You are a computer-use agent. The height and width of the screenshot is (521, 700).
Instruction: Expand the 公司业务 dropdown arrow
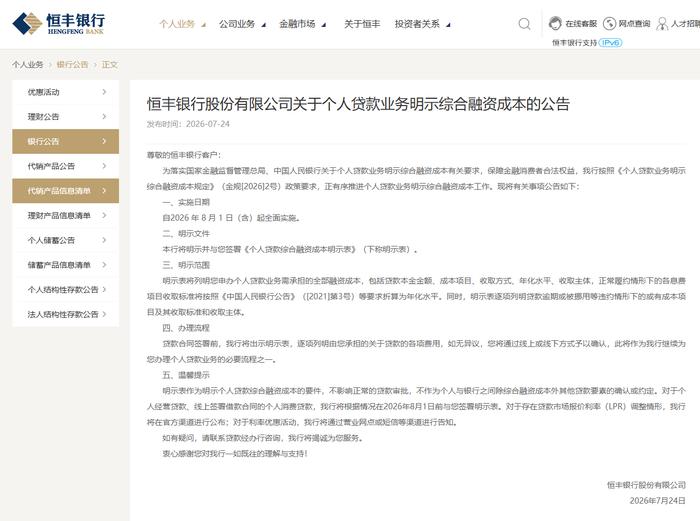pyautogui.click(x=263, y=25)
